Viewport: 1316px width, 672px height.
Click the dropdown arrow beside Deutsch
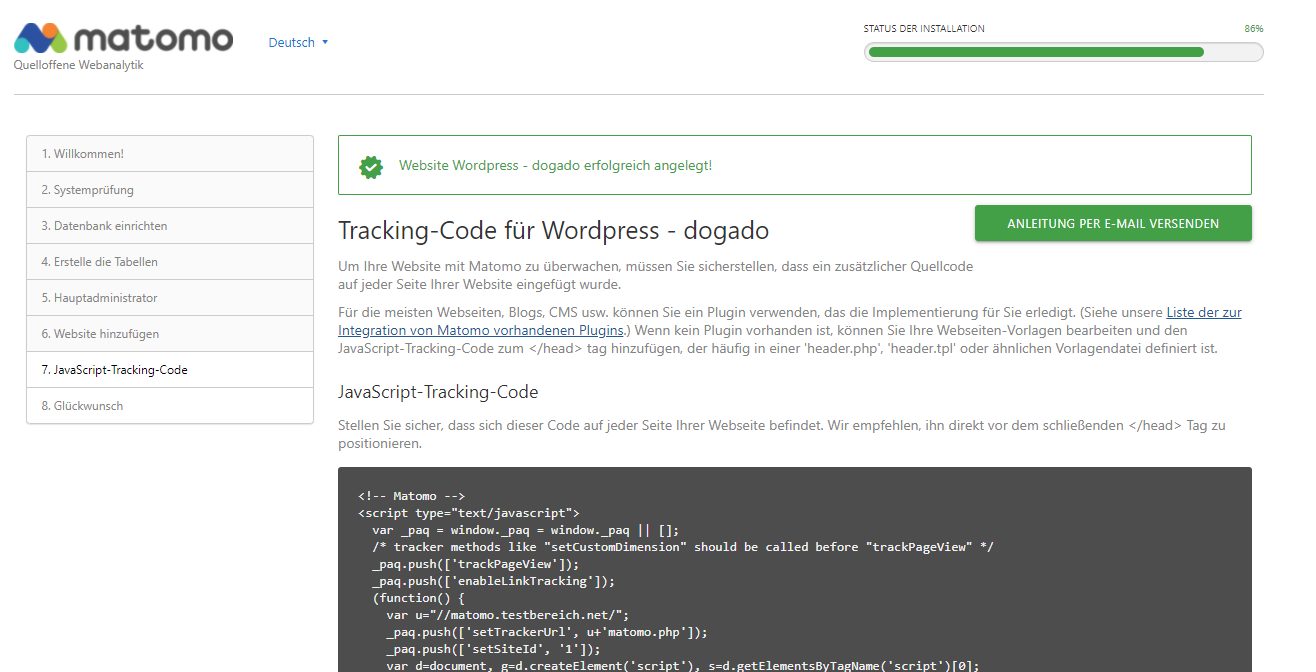[325, 43]
